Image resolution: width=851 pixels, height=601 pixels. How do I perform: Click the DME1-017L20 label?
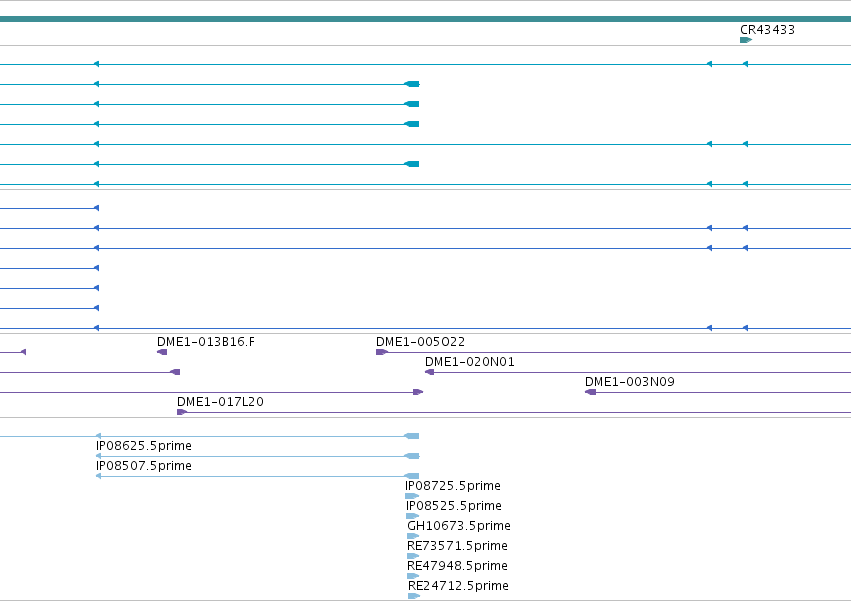[x=220, y=402]
